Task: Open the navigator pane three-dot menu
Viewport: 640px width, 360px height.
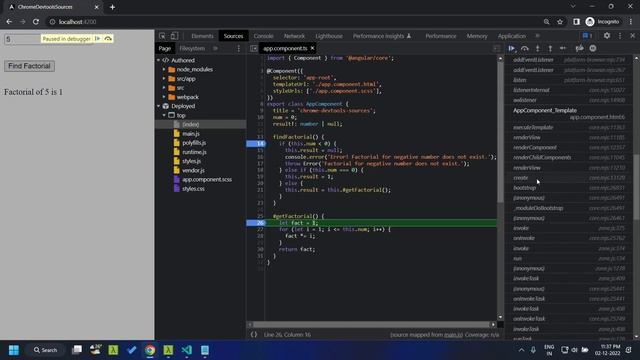Action: pyautogui.click(x=239, y=49)
